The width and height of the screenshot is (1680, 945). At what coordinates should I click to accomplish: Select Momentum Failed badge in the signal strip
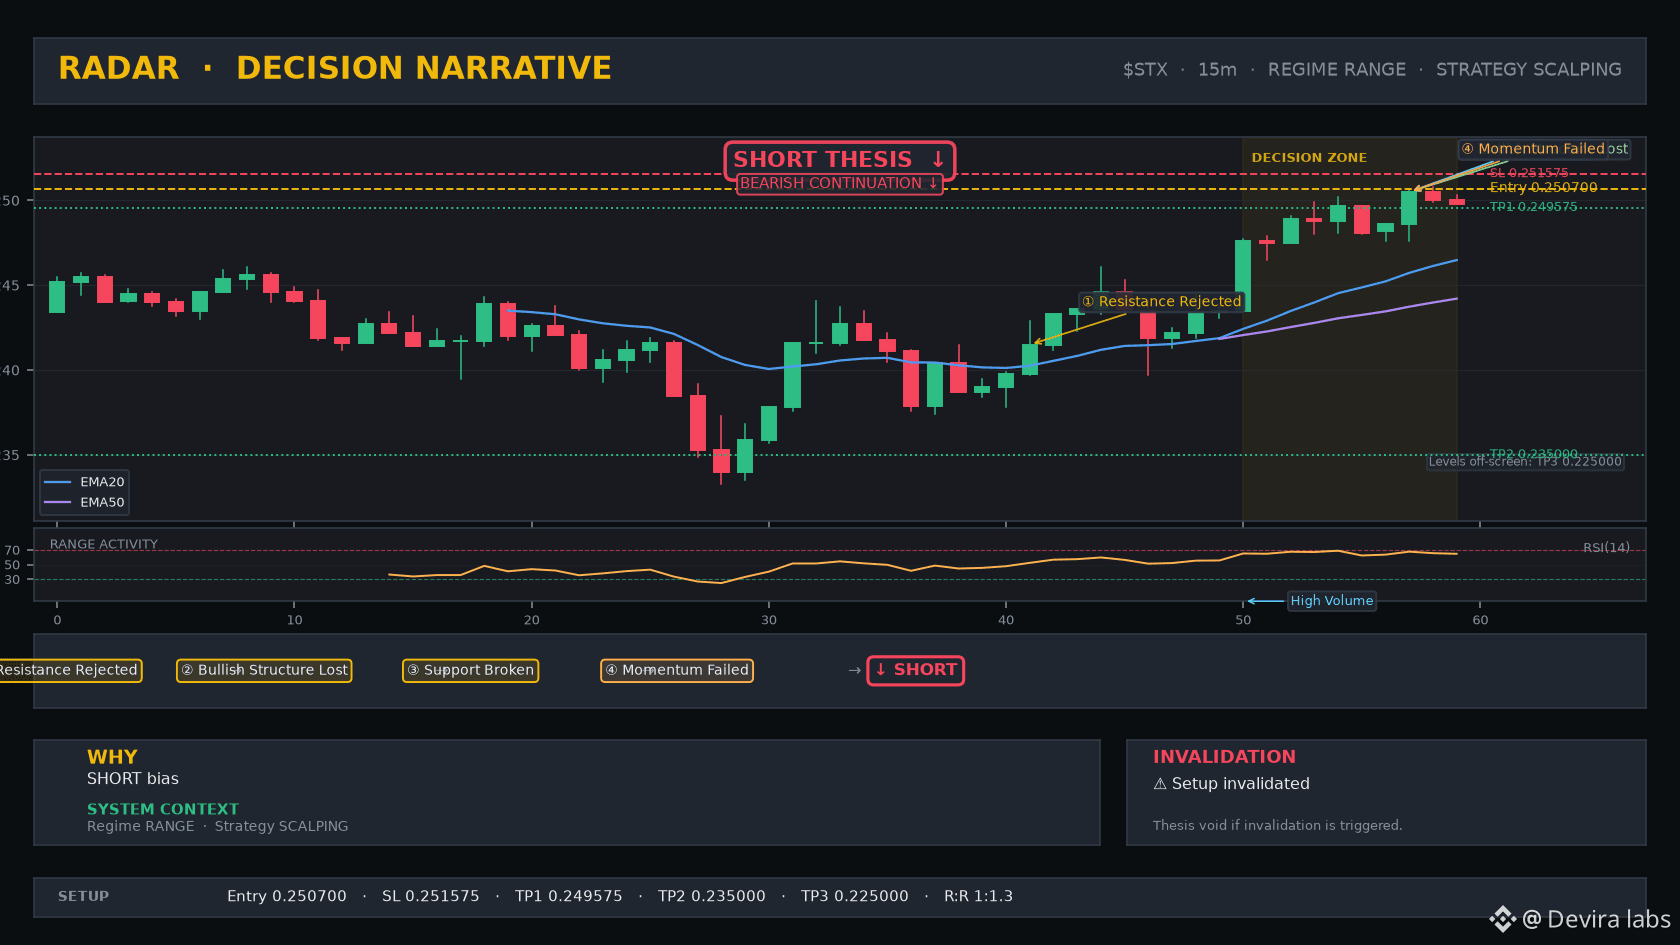click(677, 670)
